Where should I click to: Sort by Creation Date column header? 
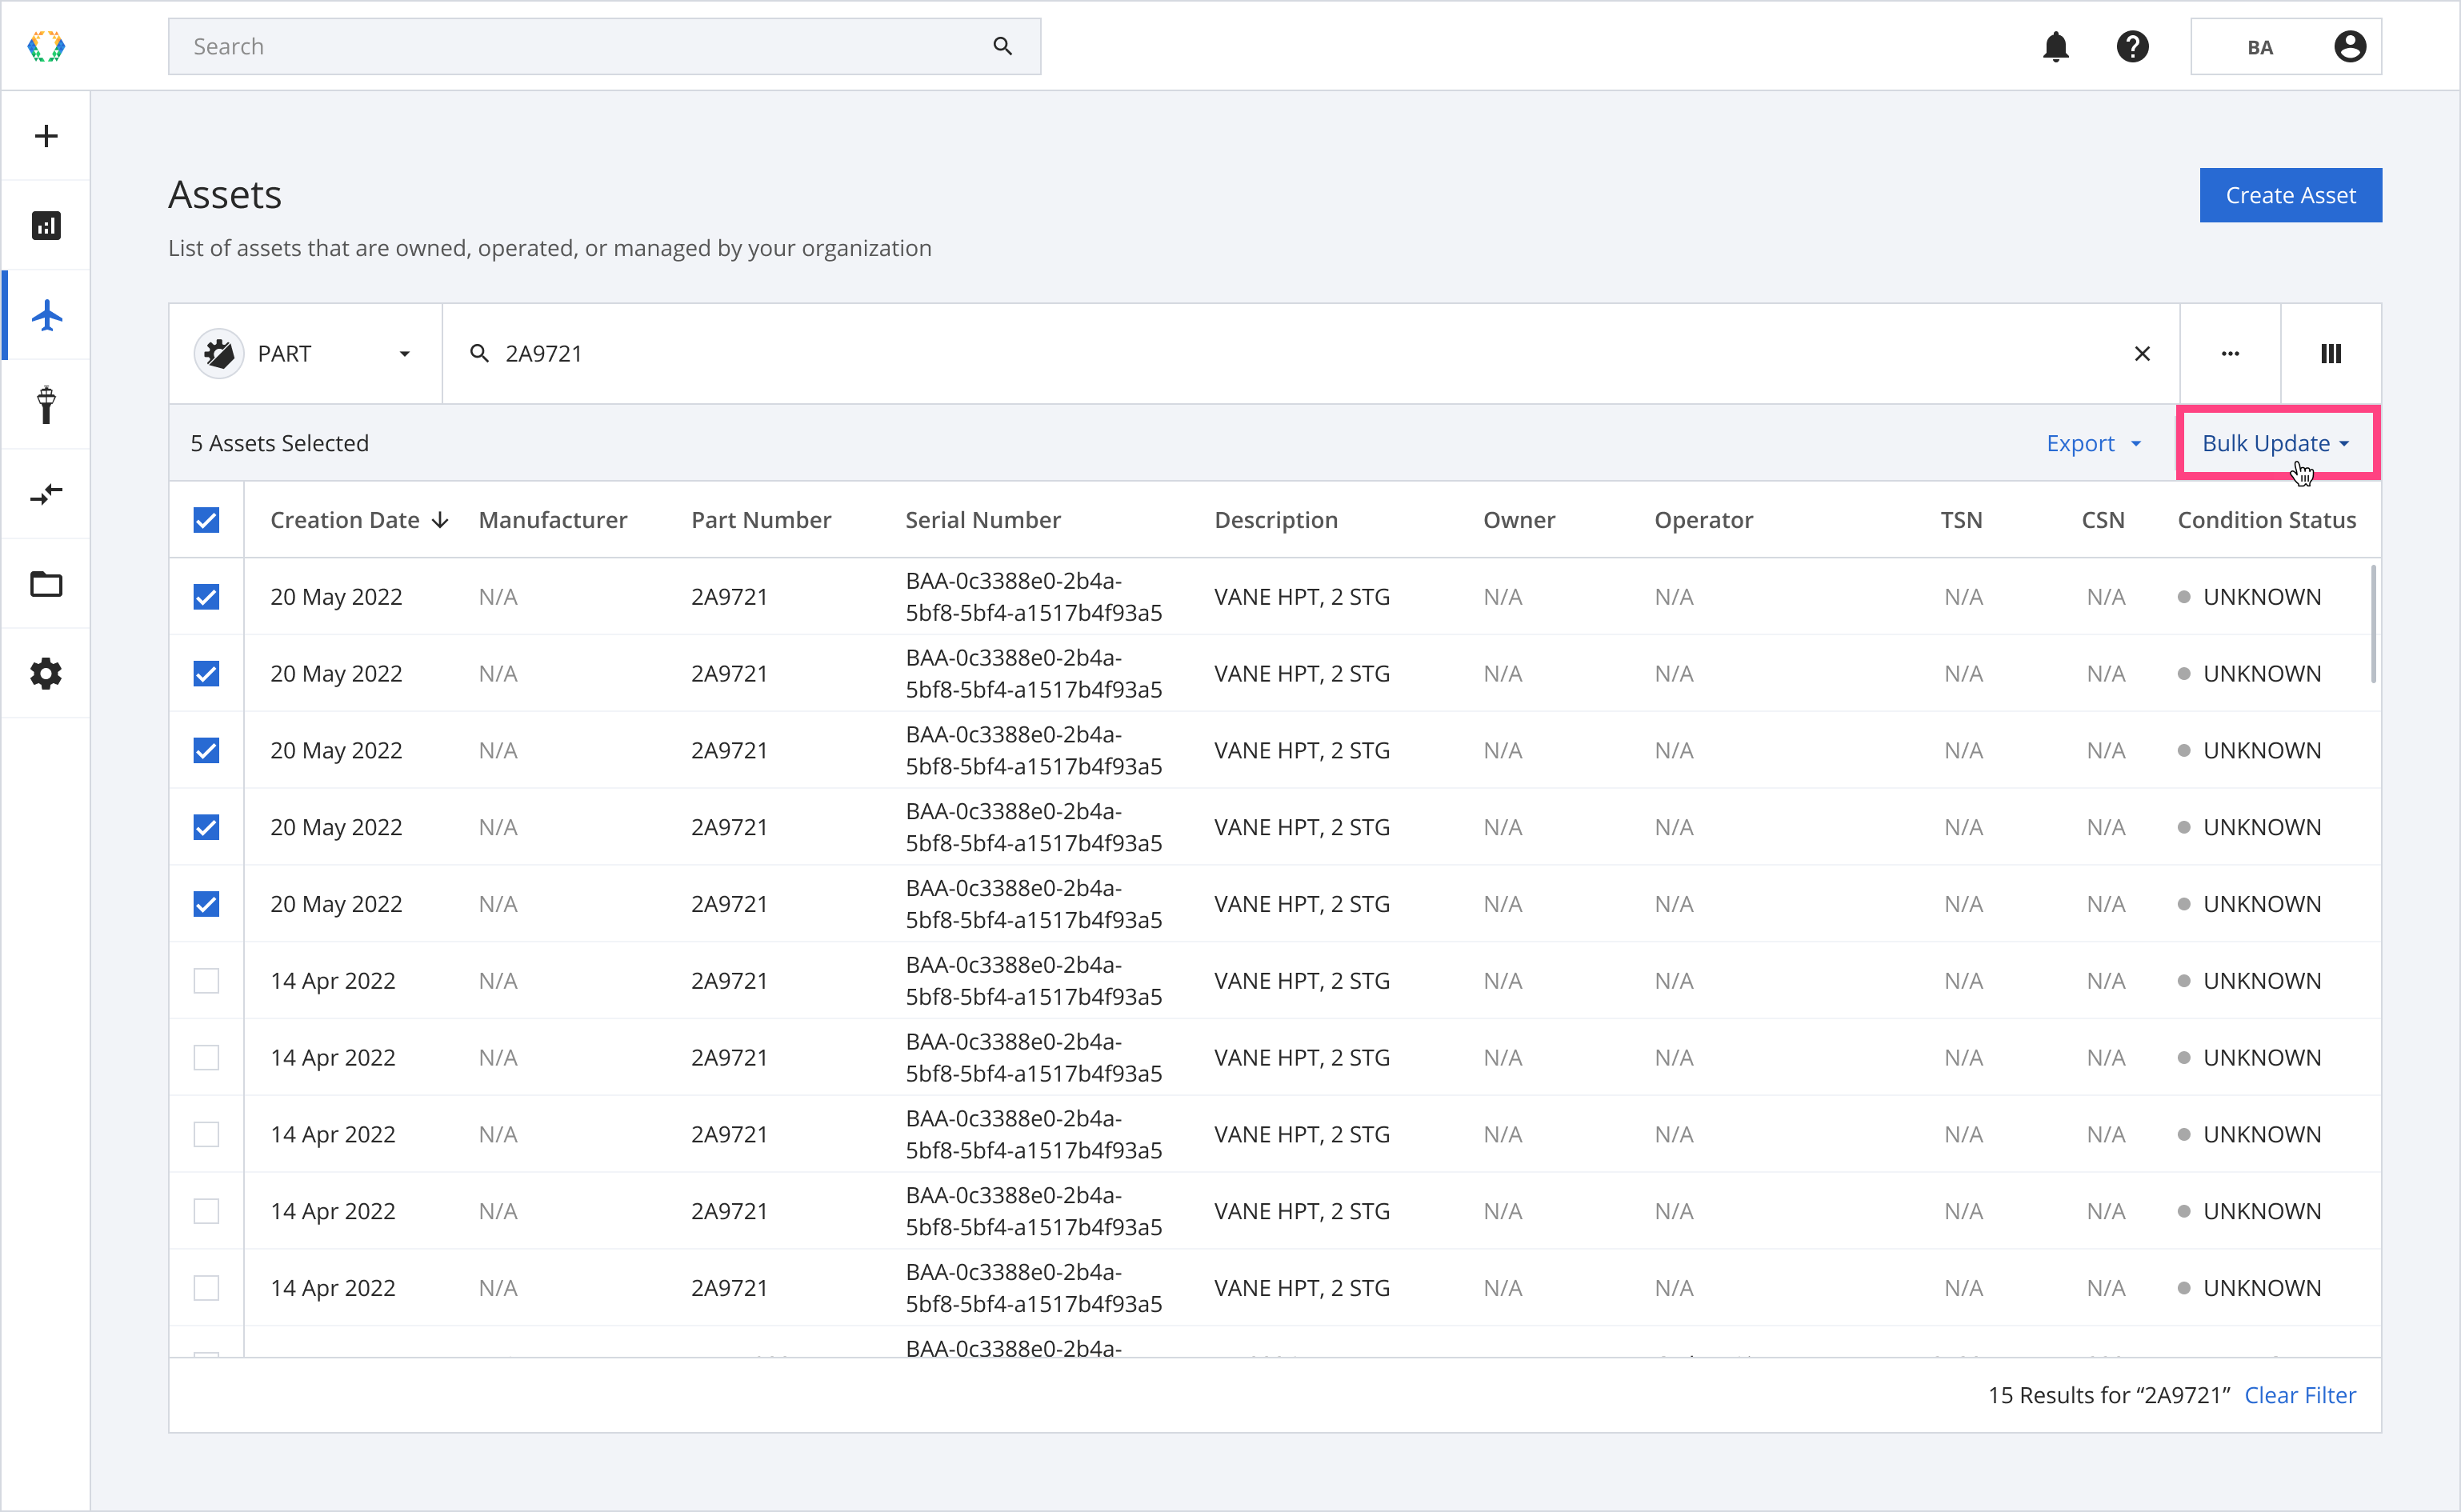pos(345,521)
